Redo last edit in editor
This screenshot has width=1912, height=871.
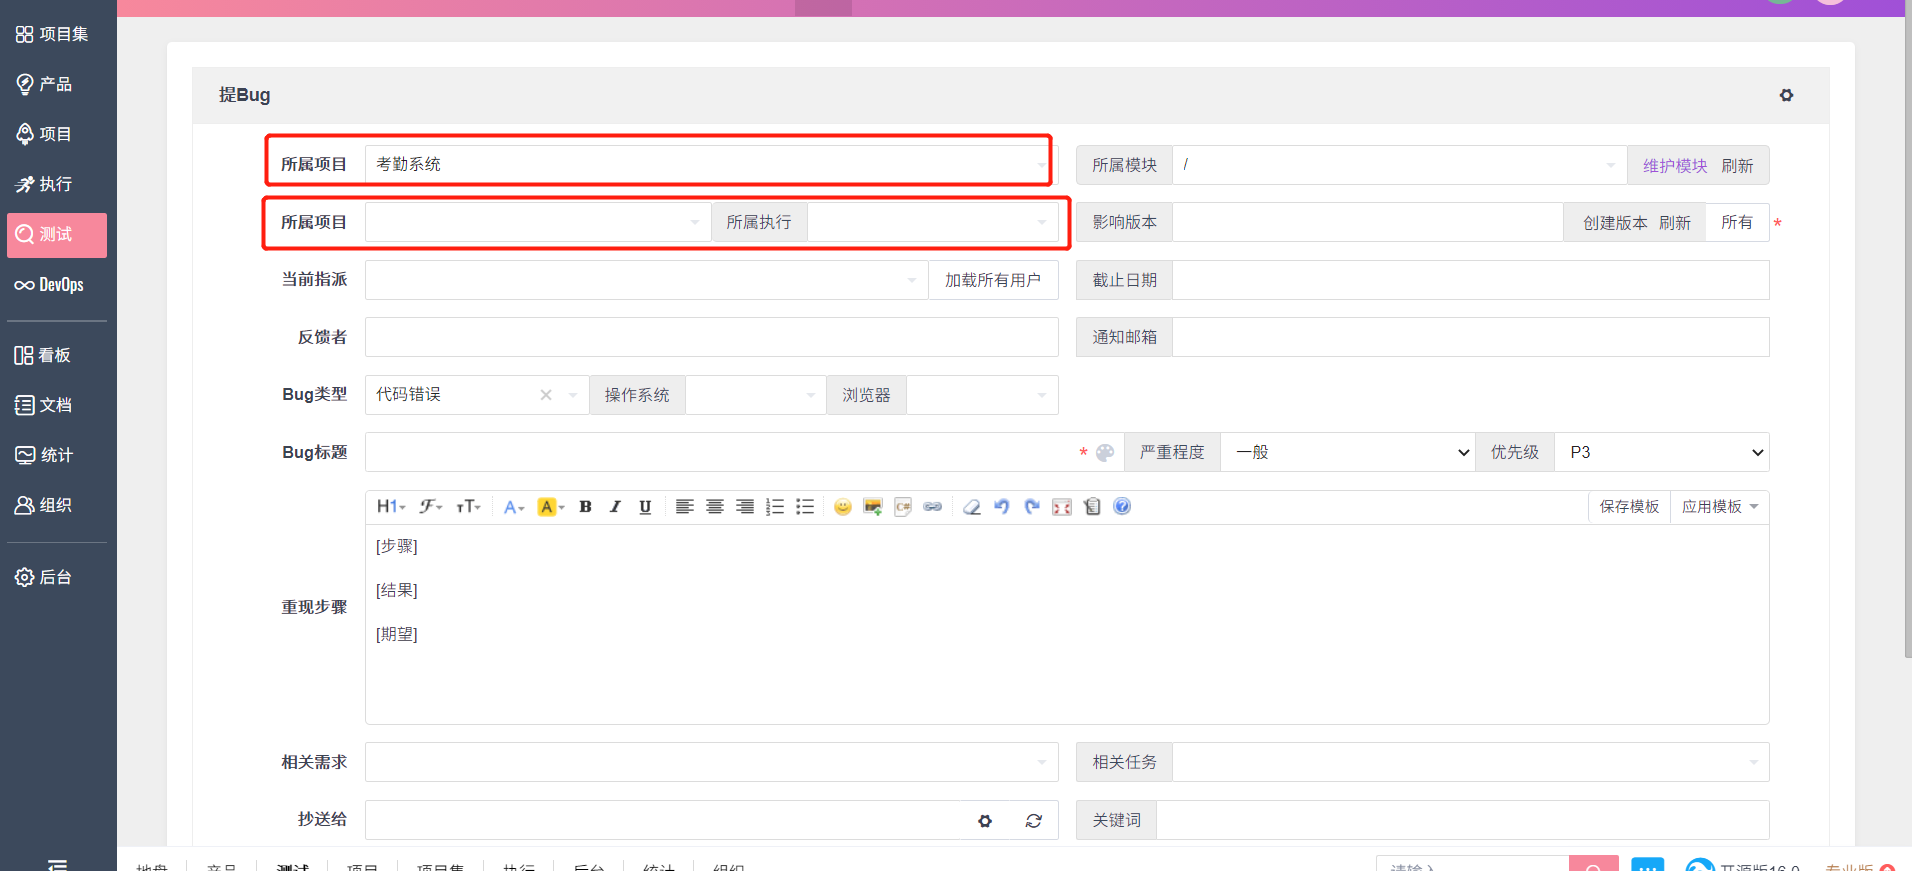coord(1032,507)
